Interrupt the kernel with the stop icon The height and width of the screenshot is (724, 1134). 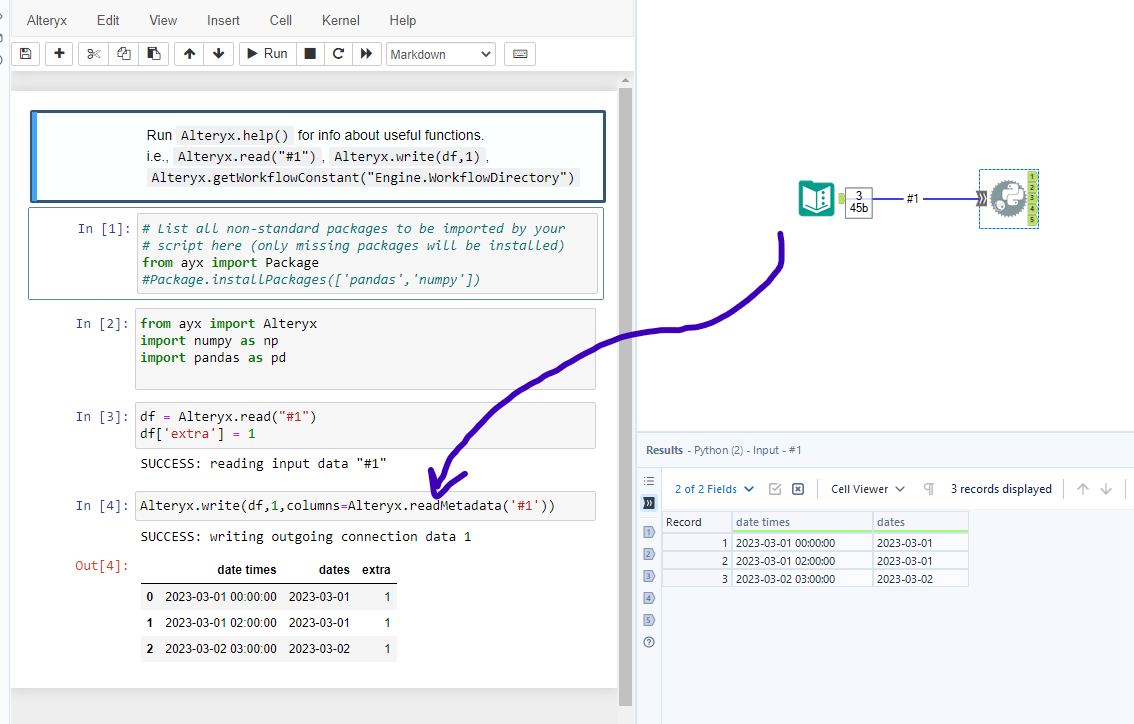tap(310, 54)
